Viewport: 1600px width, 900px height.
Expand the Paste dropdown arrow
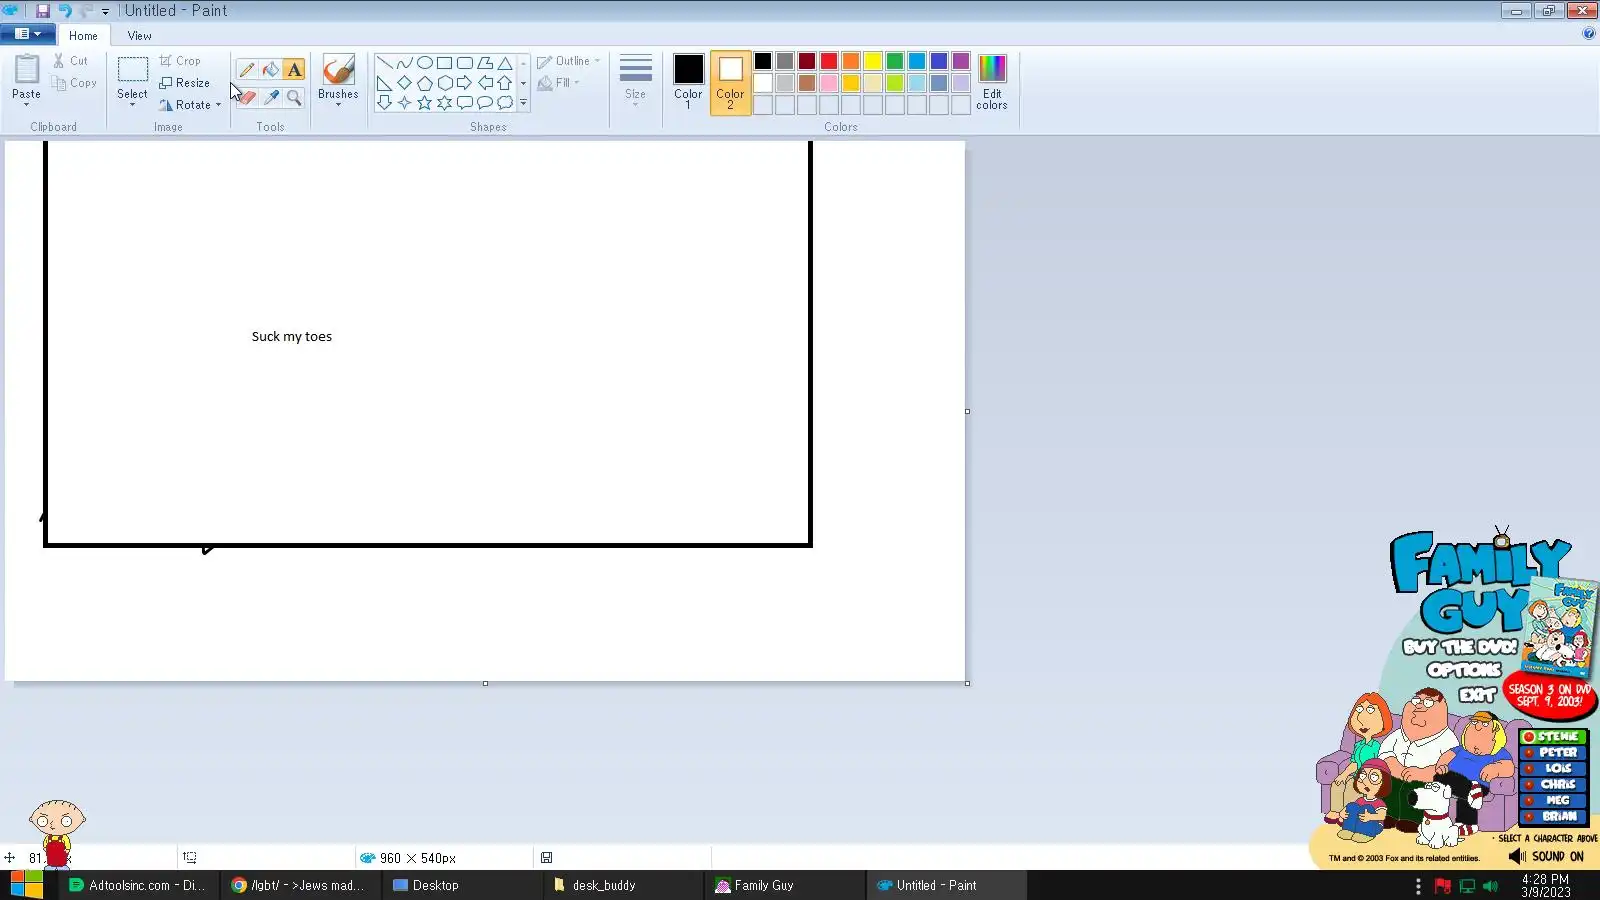[x=26, y=104]
